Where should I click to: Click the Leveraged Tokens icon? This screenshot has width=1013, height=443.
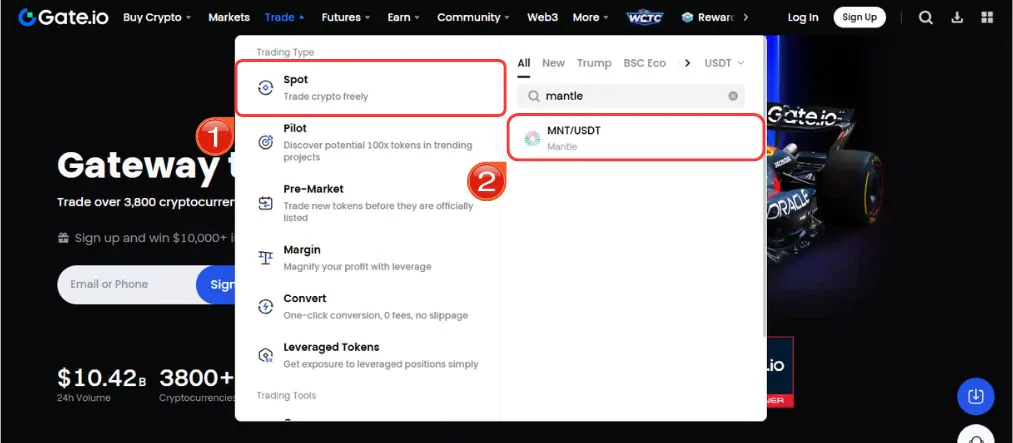point(266,355)
